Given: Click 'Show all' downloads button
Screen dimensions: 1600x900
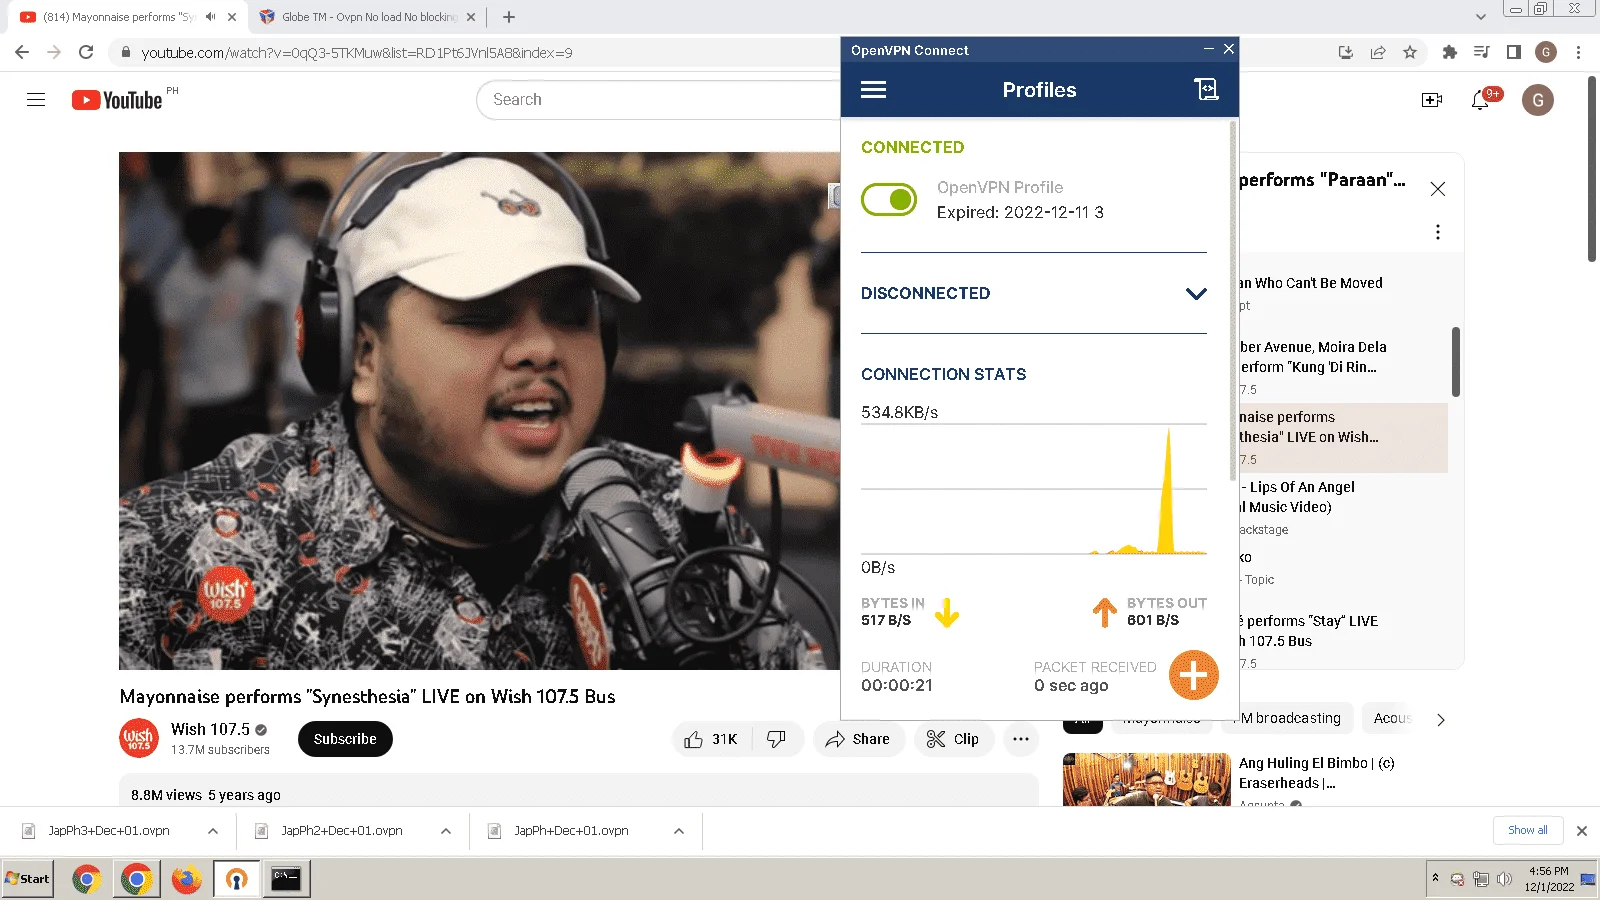Looking at the screenshot, I should (1528, 830).
